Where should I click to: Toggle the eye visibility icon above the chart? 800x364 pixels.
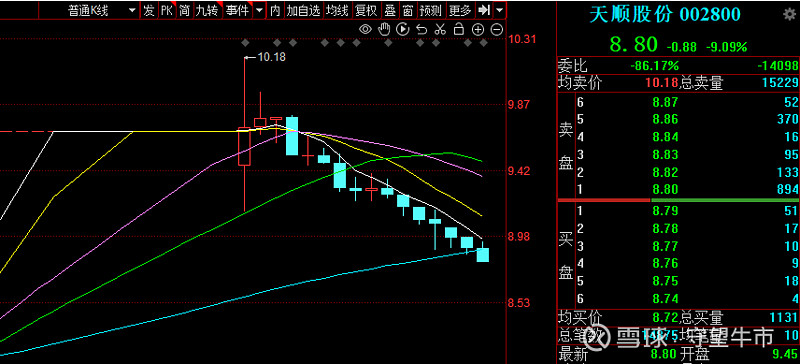(x=365, y=29)
